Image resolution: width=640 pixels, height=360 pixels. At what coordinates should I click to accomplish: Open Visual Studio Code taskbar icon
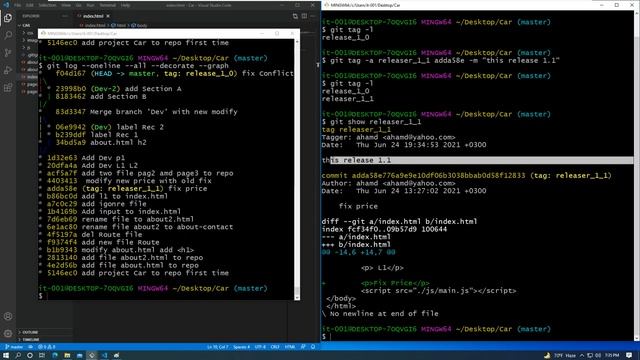(104, 356)
